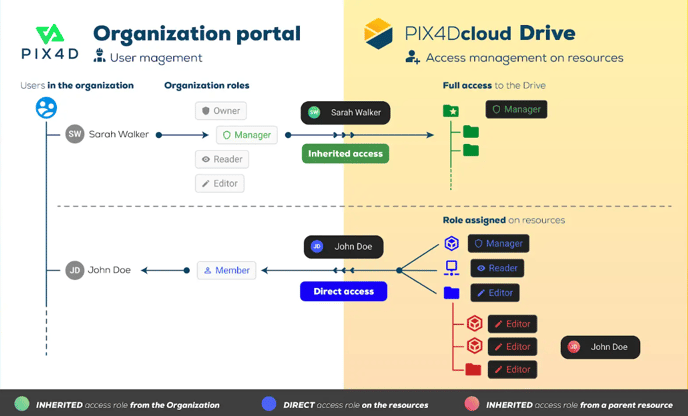Click the user management person icon
This screenshot has height=416, width=688.
click(100, 55)
